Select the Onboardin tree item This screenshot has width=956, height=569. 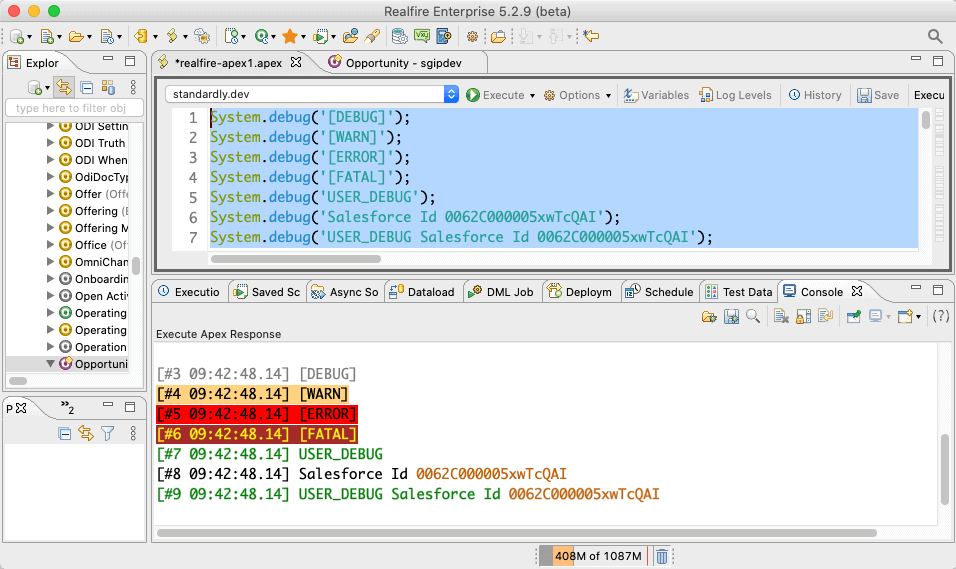coord(93,279)
